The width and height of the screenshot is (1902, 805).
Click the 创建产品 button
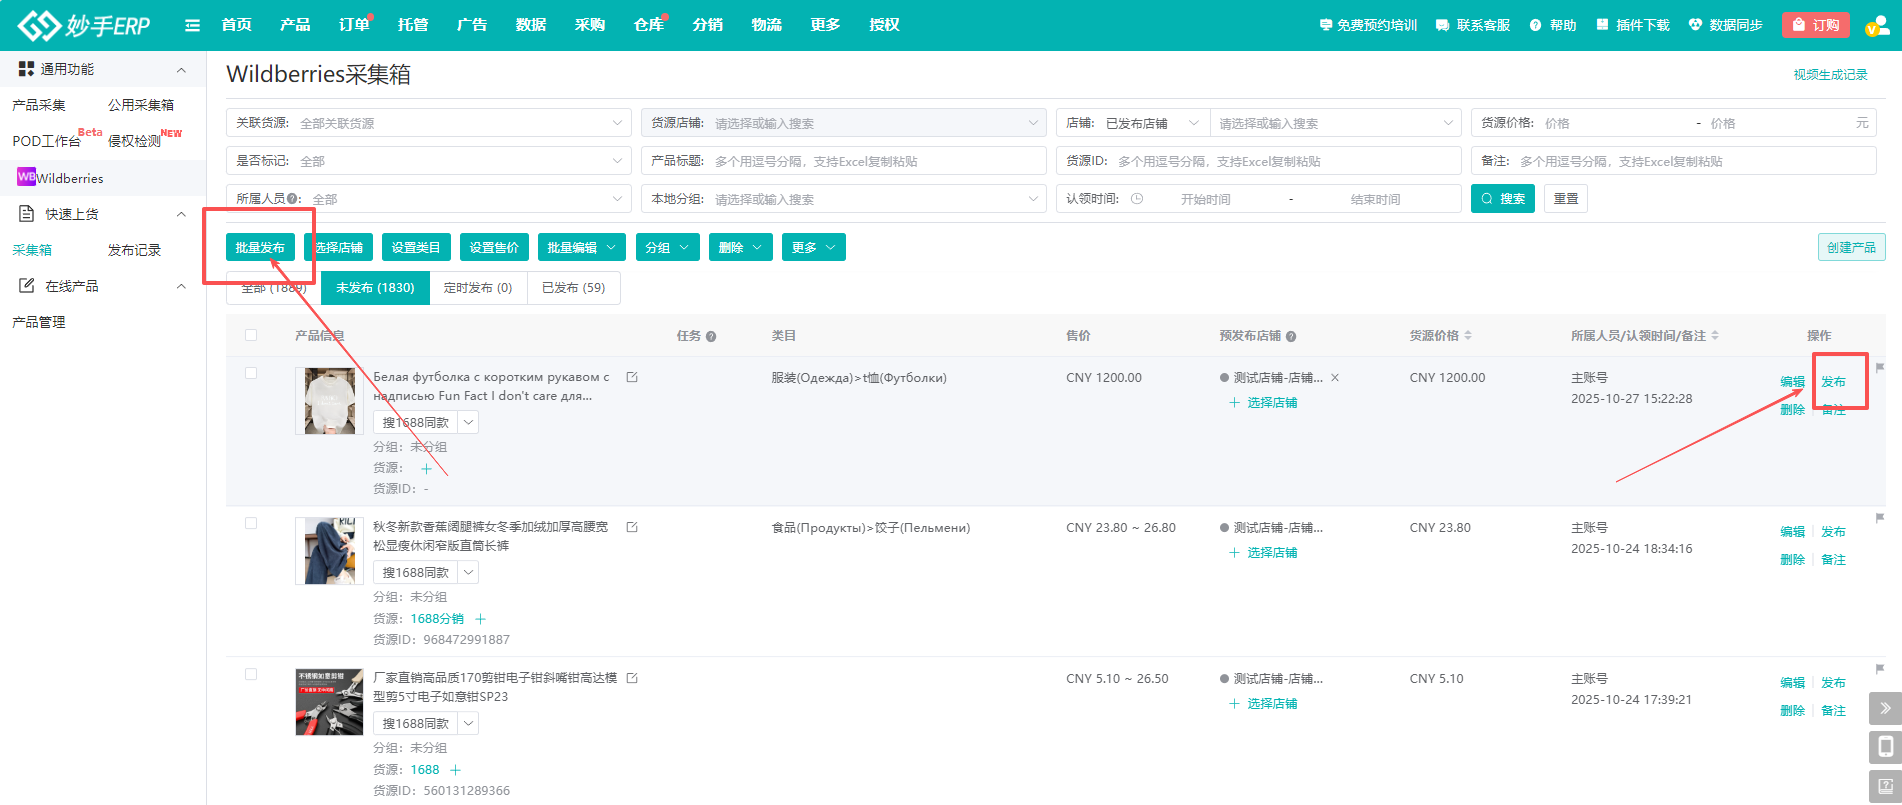pos(1851,247)
